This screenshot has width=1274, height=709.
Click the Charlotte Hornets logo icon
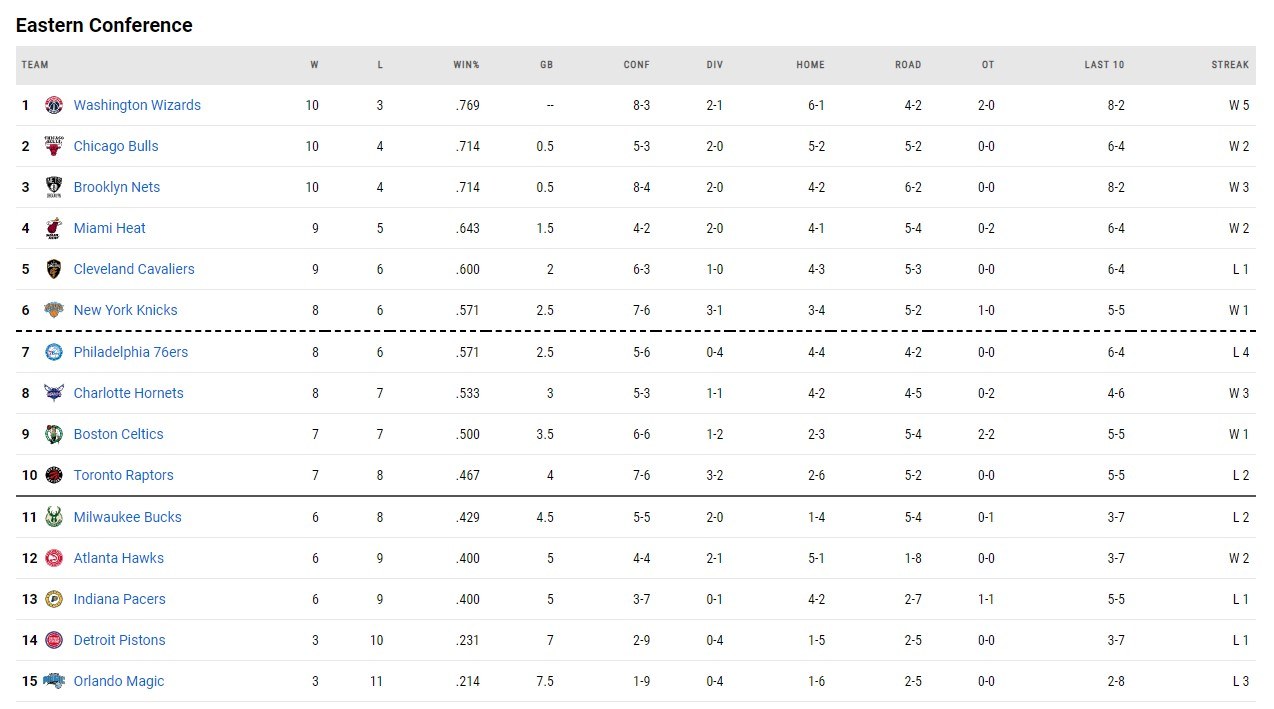pyautogui.click(x=54, y=393)
